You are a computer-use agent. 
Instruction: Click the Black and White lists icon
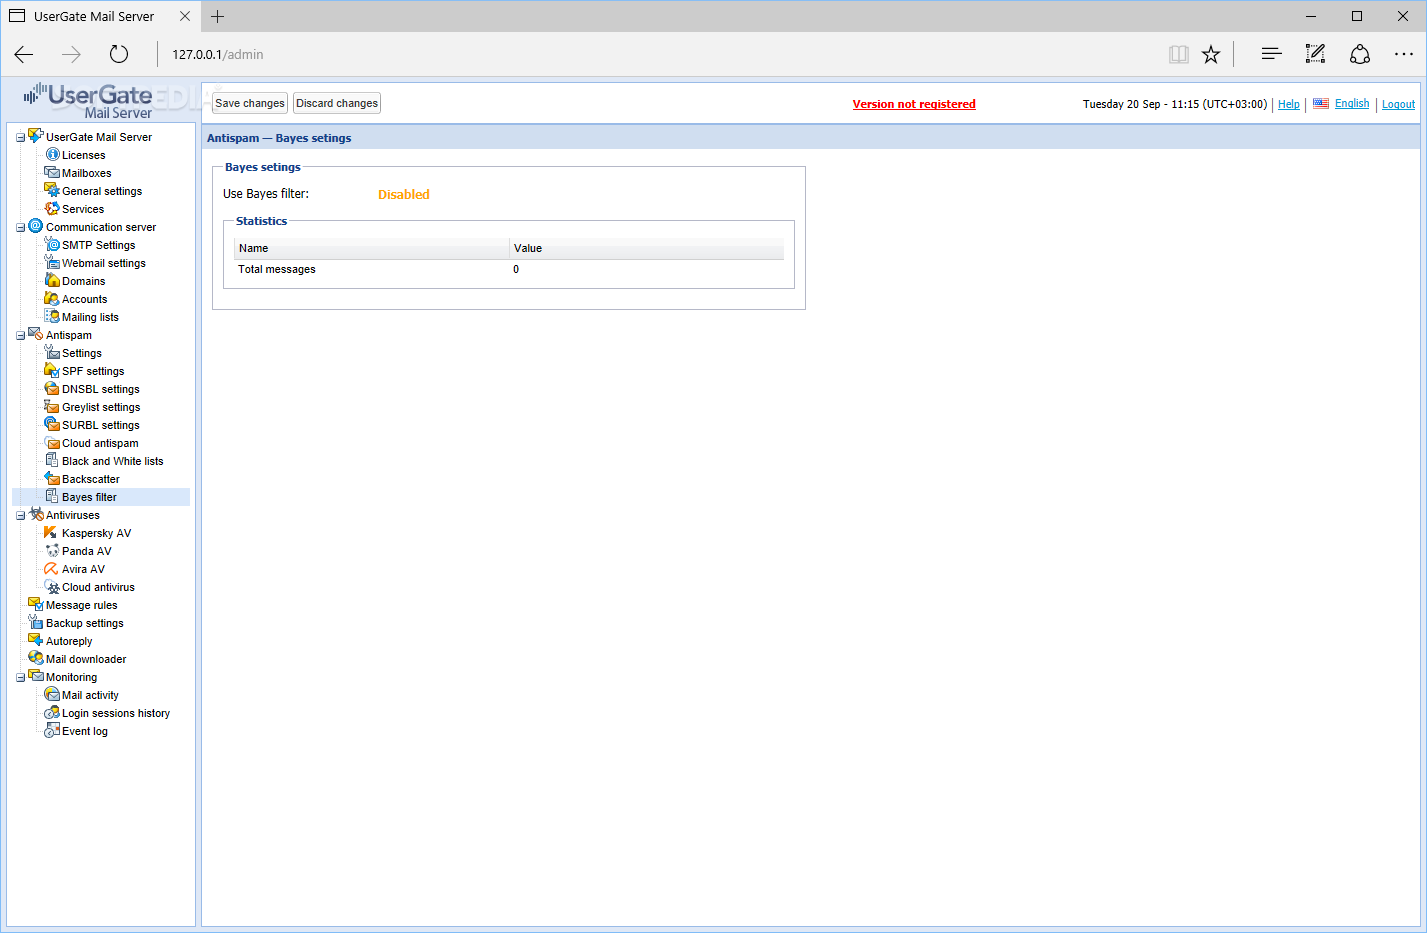click(x=52, y=460)
